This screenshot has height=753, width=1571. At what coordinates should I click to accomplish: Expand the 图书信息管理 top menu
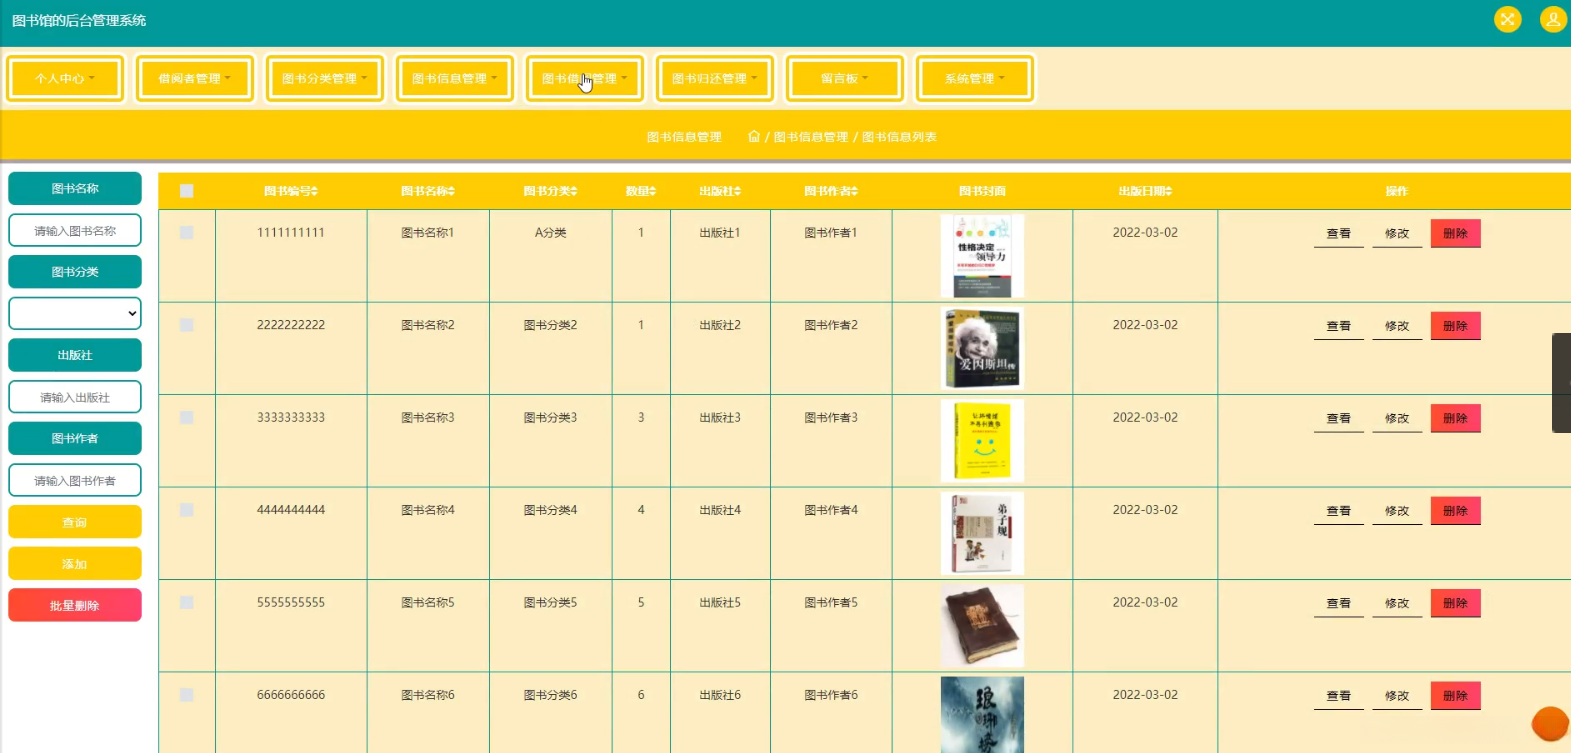(x=455, y=78)
